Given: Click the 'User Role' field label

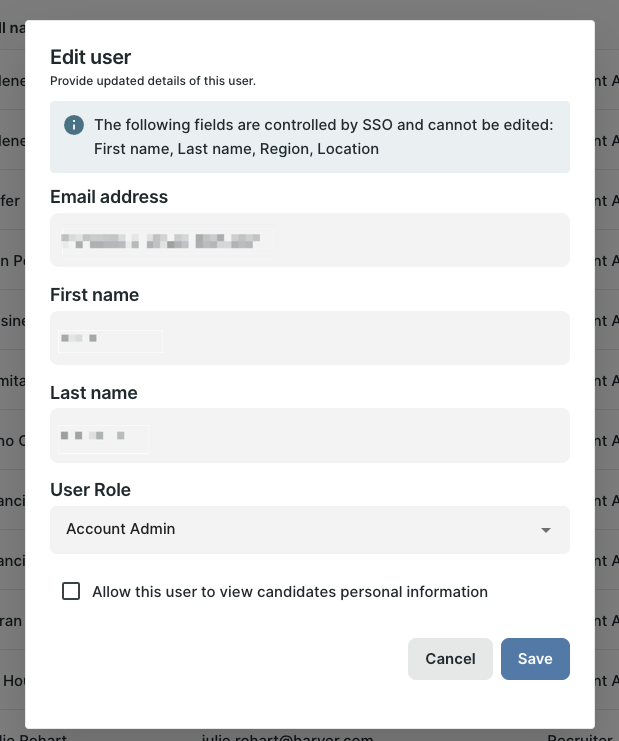Looking at the screenshot, I should (91, 490).
